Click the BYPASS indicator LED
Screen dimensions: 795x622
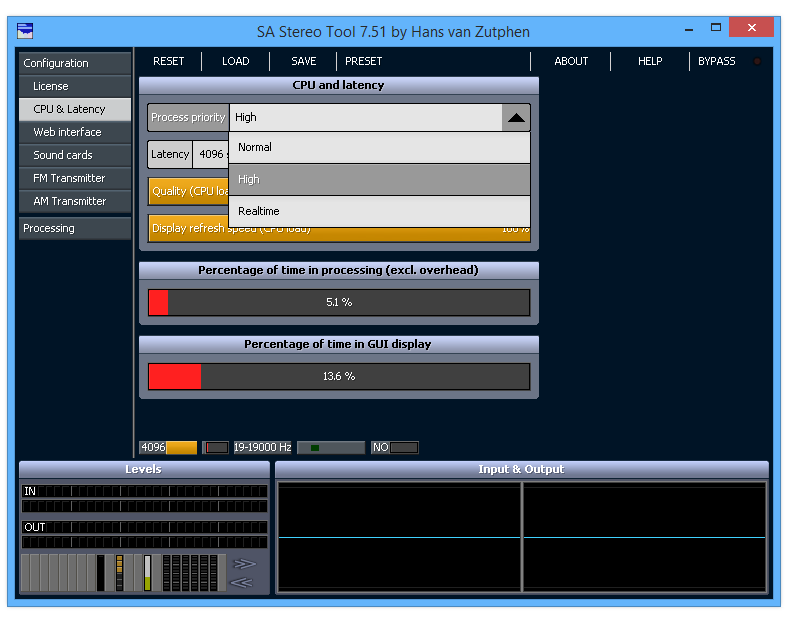(x=757, y=61)
